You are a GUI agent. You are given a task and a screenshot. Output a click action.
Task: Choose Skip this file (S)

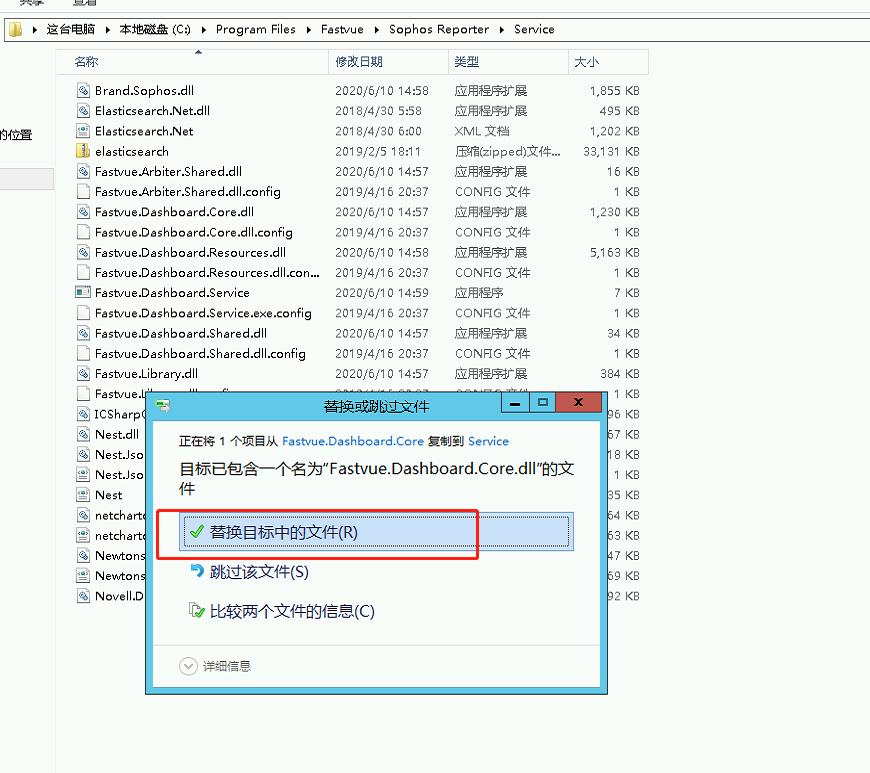(x=259, y=572)
